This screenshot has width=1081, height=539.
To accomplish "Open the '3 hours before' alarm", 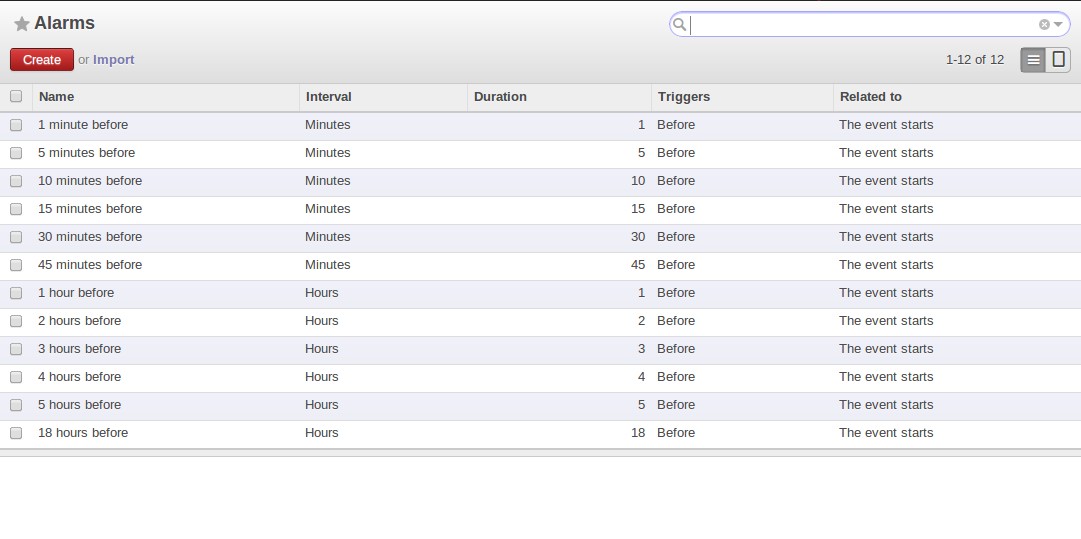I will 79,349.
